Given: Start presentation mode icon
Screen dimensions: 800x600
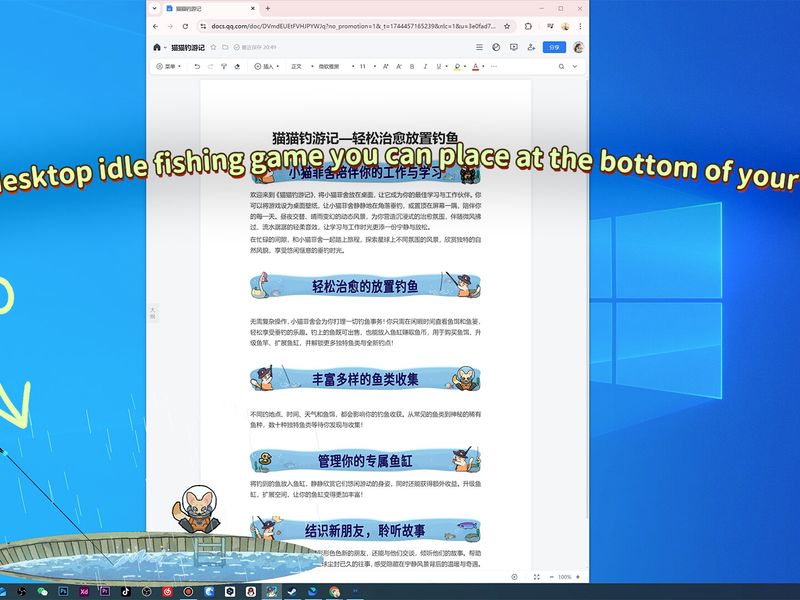Looking at the screenshot, I should coord(514,47).
